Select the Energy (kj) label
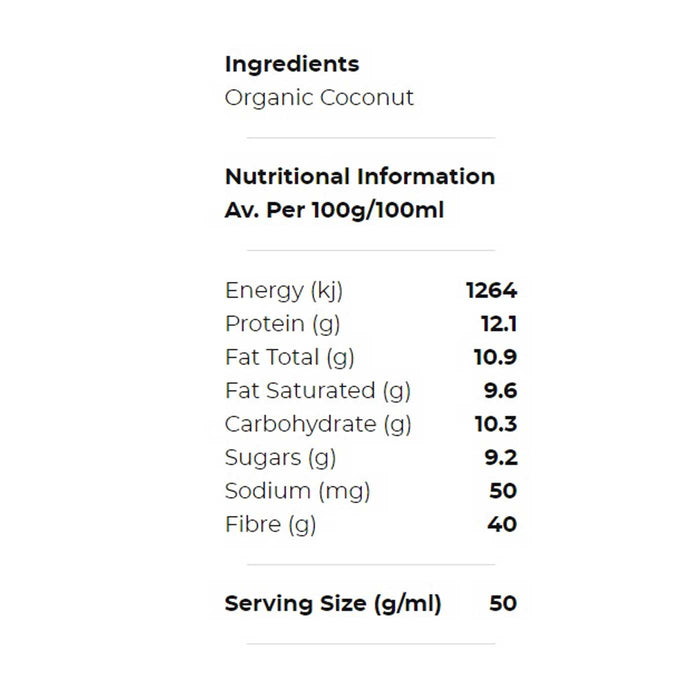 click(284, 291)
